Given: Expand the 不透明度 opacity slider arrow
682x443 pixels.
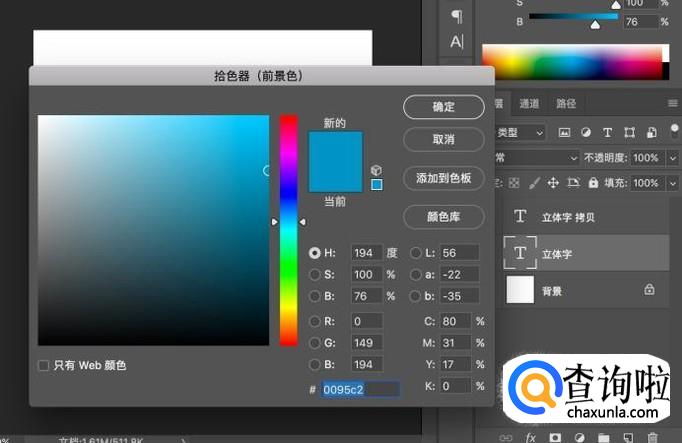Looking at the screenshot, I should pyautogui.click(x=672, y=158).
